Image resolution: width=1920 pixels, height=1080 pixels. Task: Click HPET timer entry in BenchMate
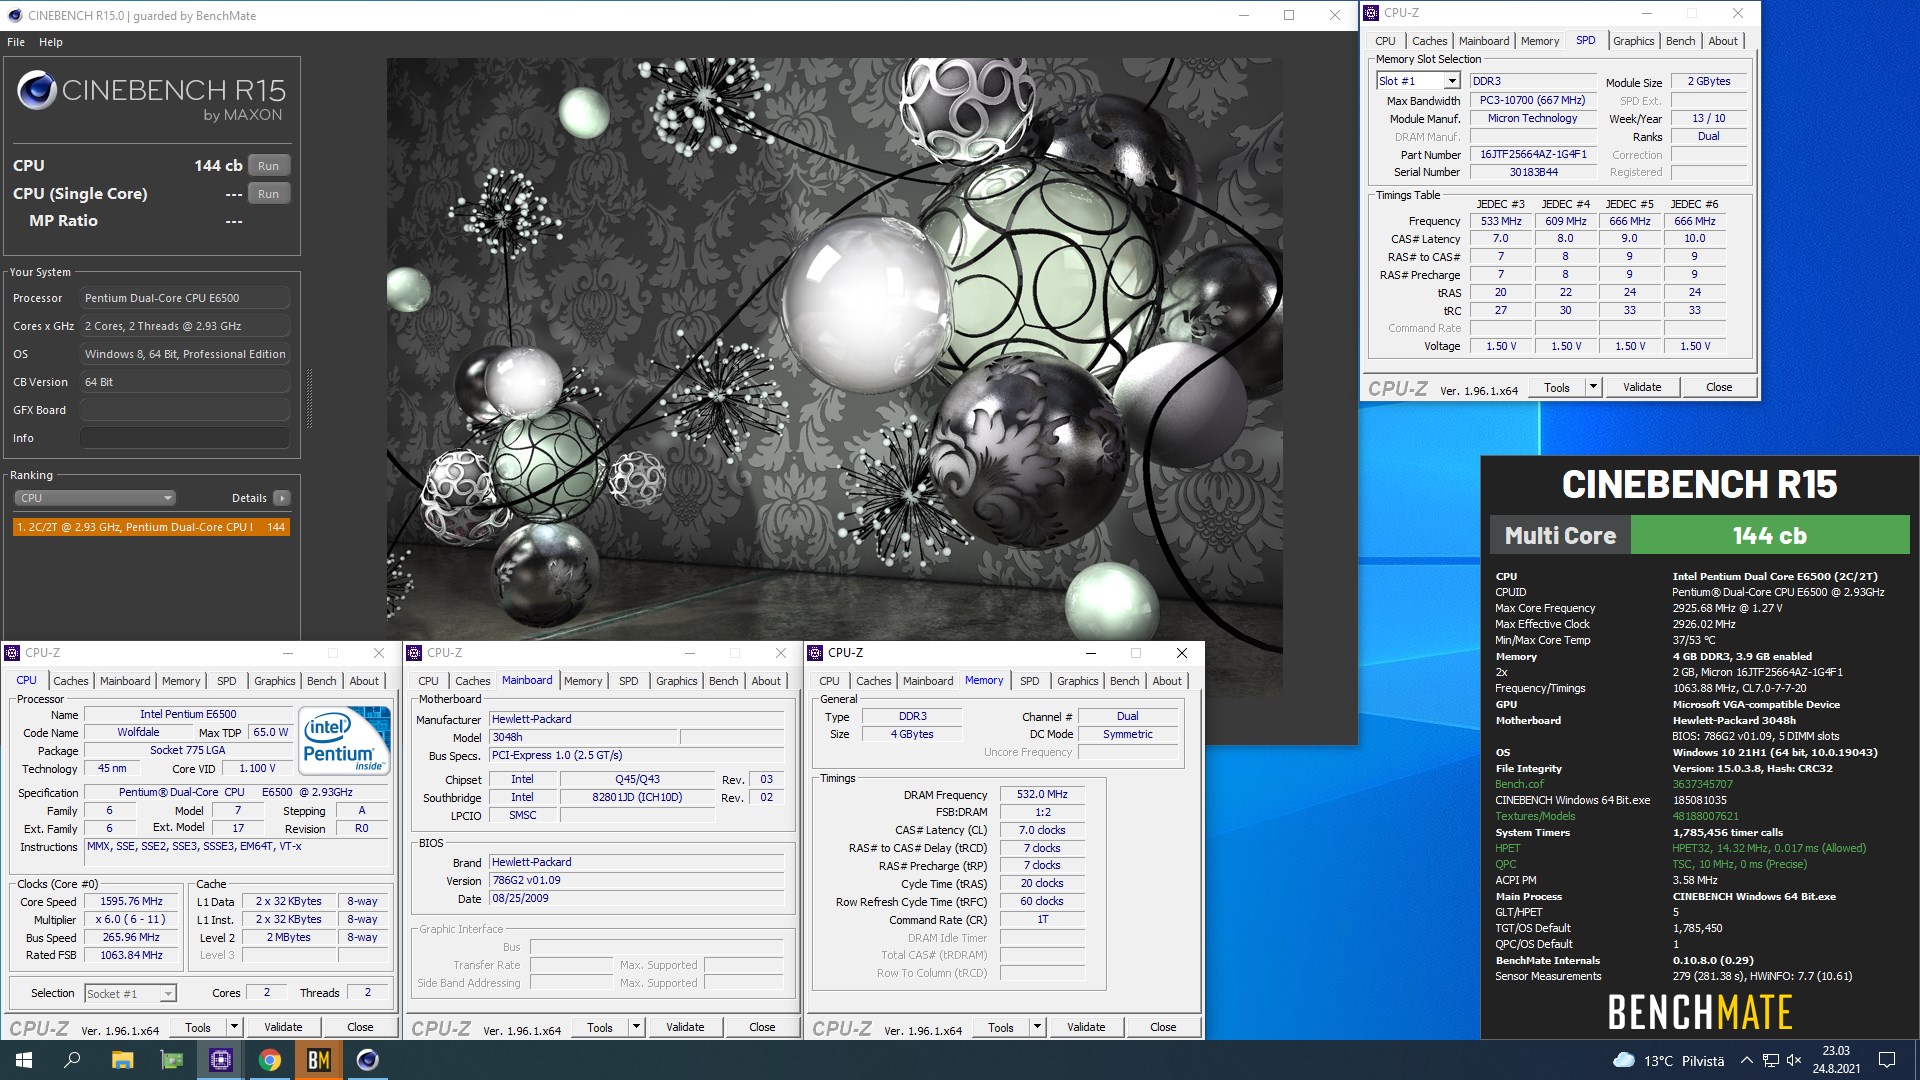1507,848
